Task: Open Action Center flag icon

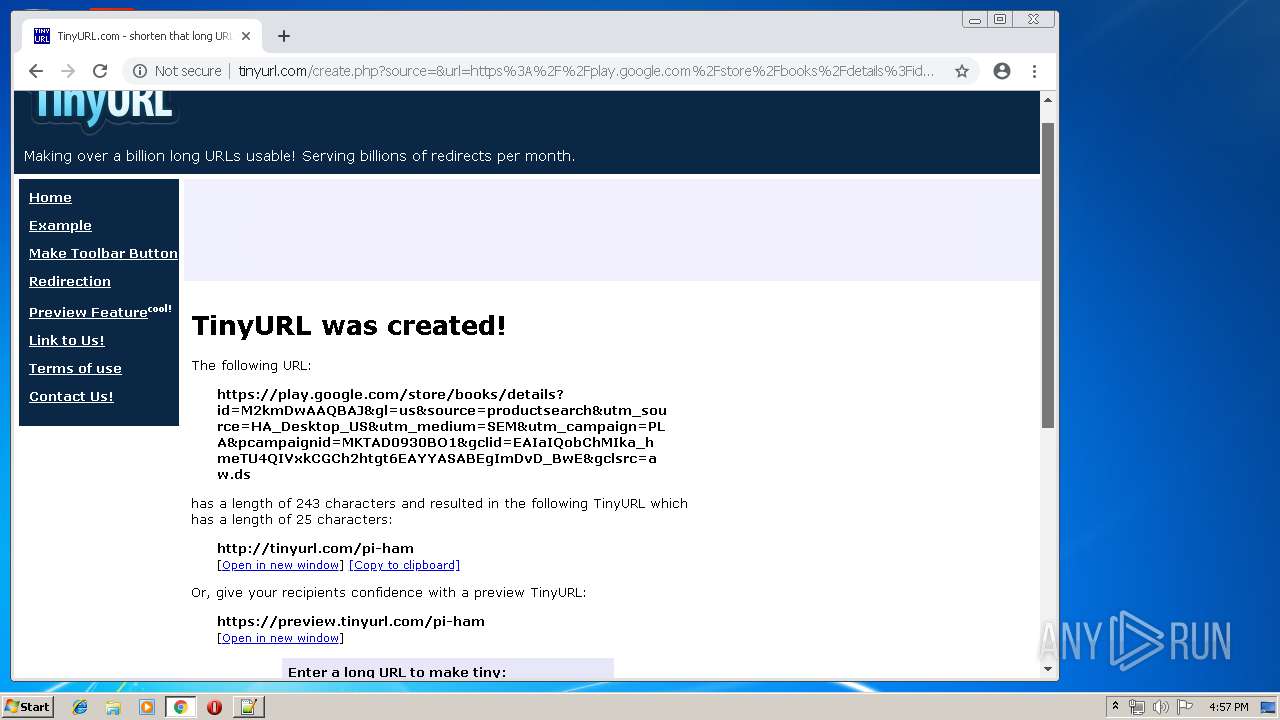Action: click(x=1185, y=707)
